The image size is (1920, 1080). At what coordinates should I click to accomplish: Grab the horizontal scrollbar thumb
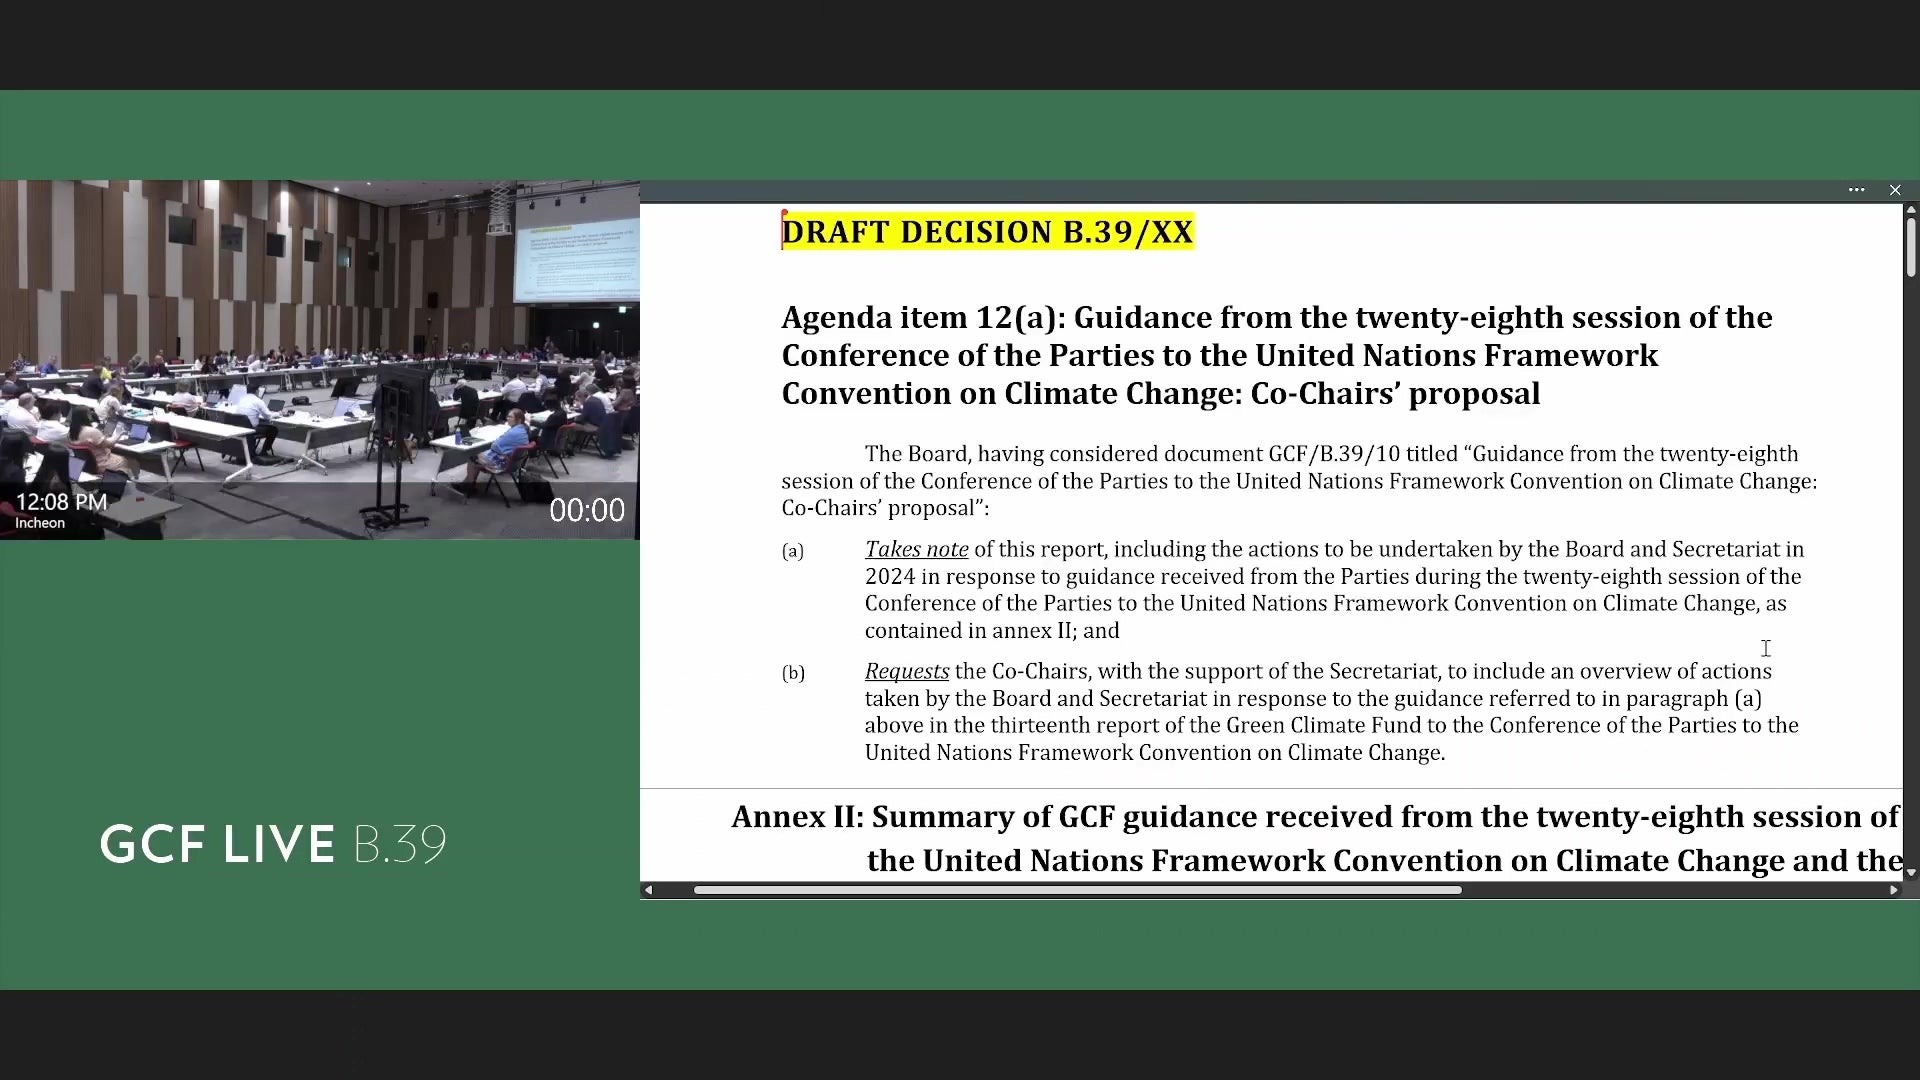(x=1077, y=890)
